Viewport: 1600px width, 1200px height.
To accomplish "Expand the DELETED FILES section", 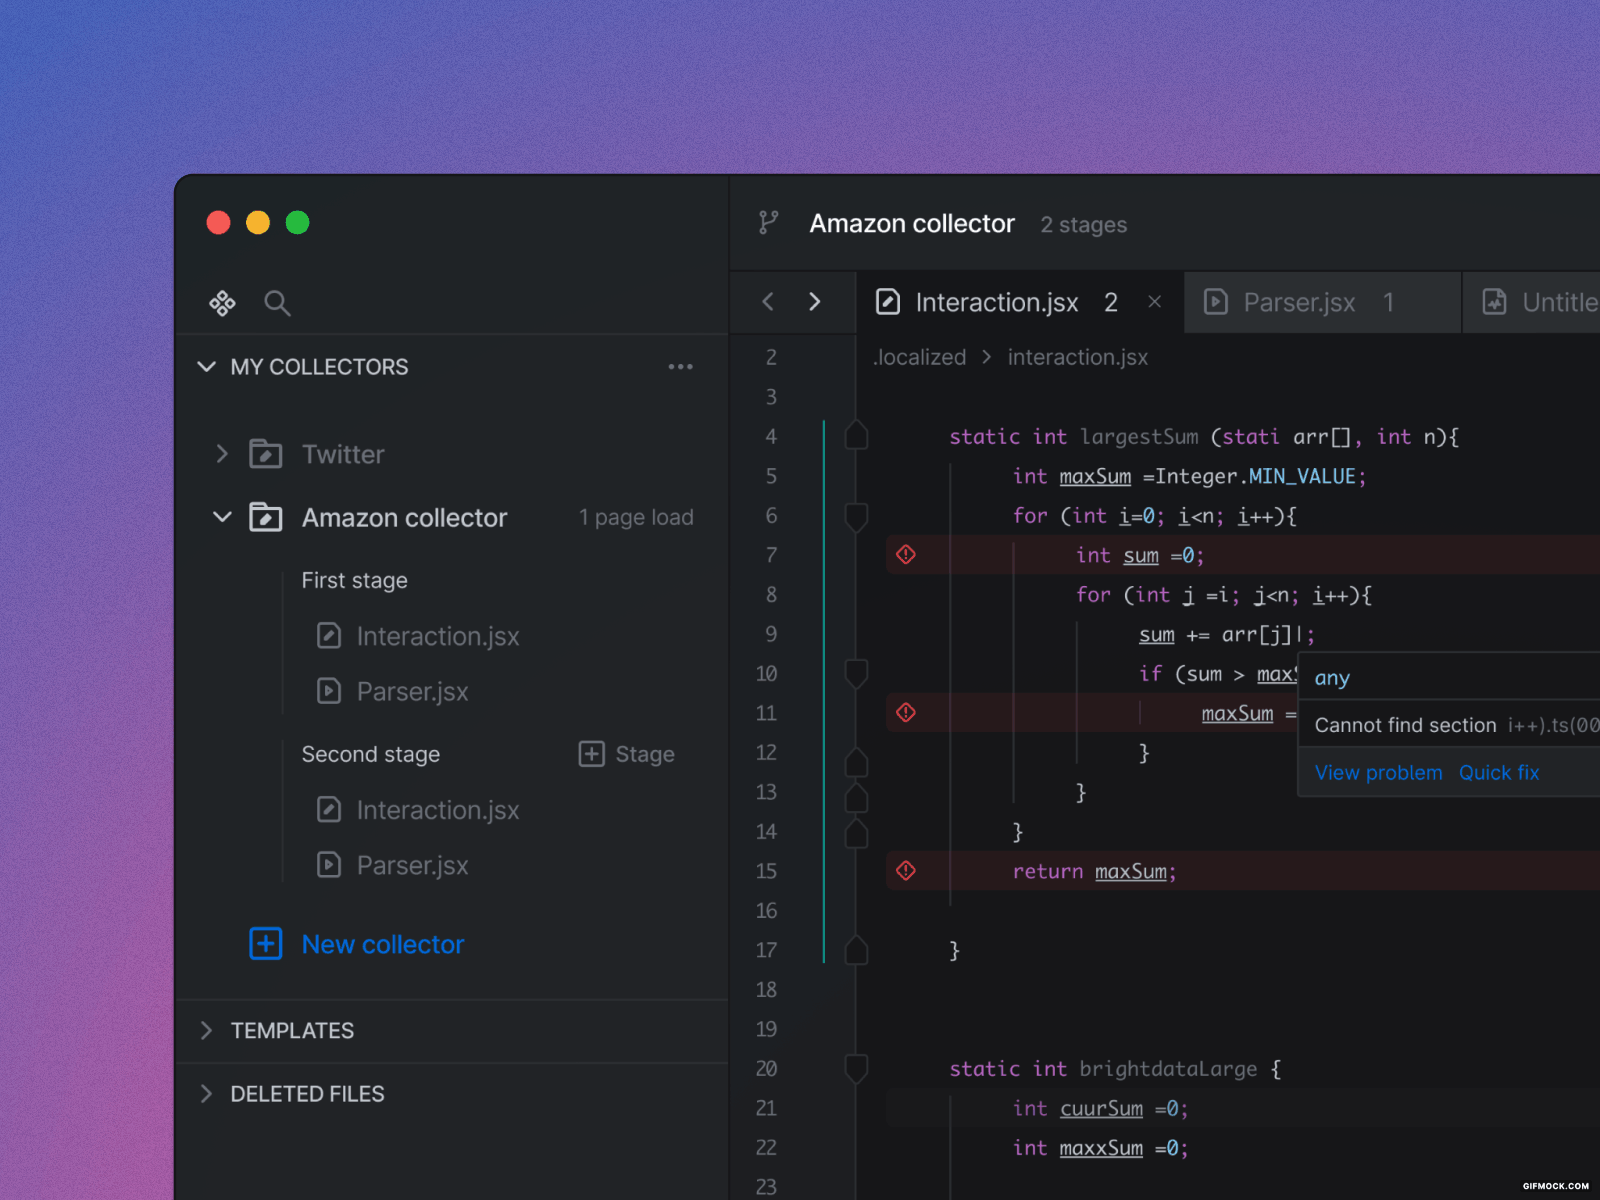I will pyautogui.click(x=207, y=1093).
